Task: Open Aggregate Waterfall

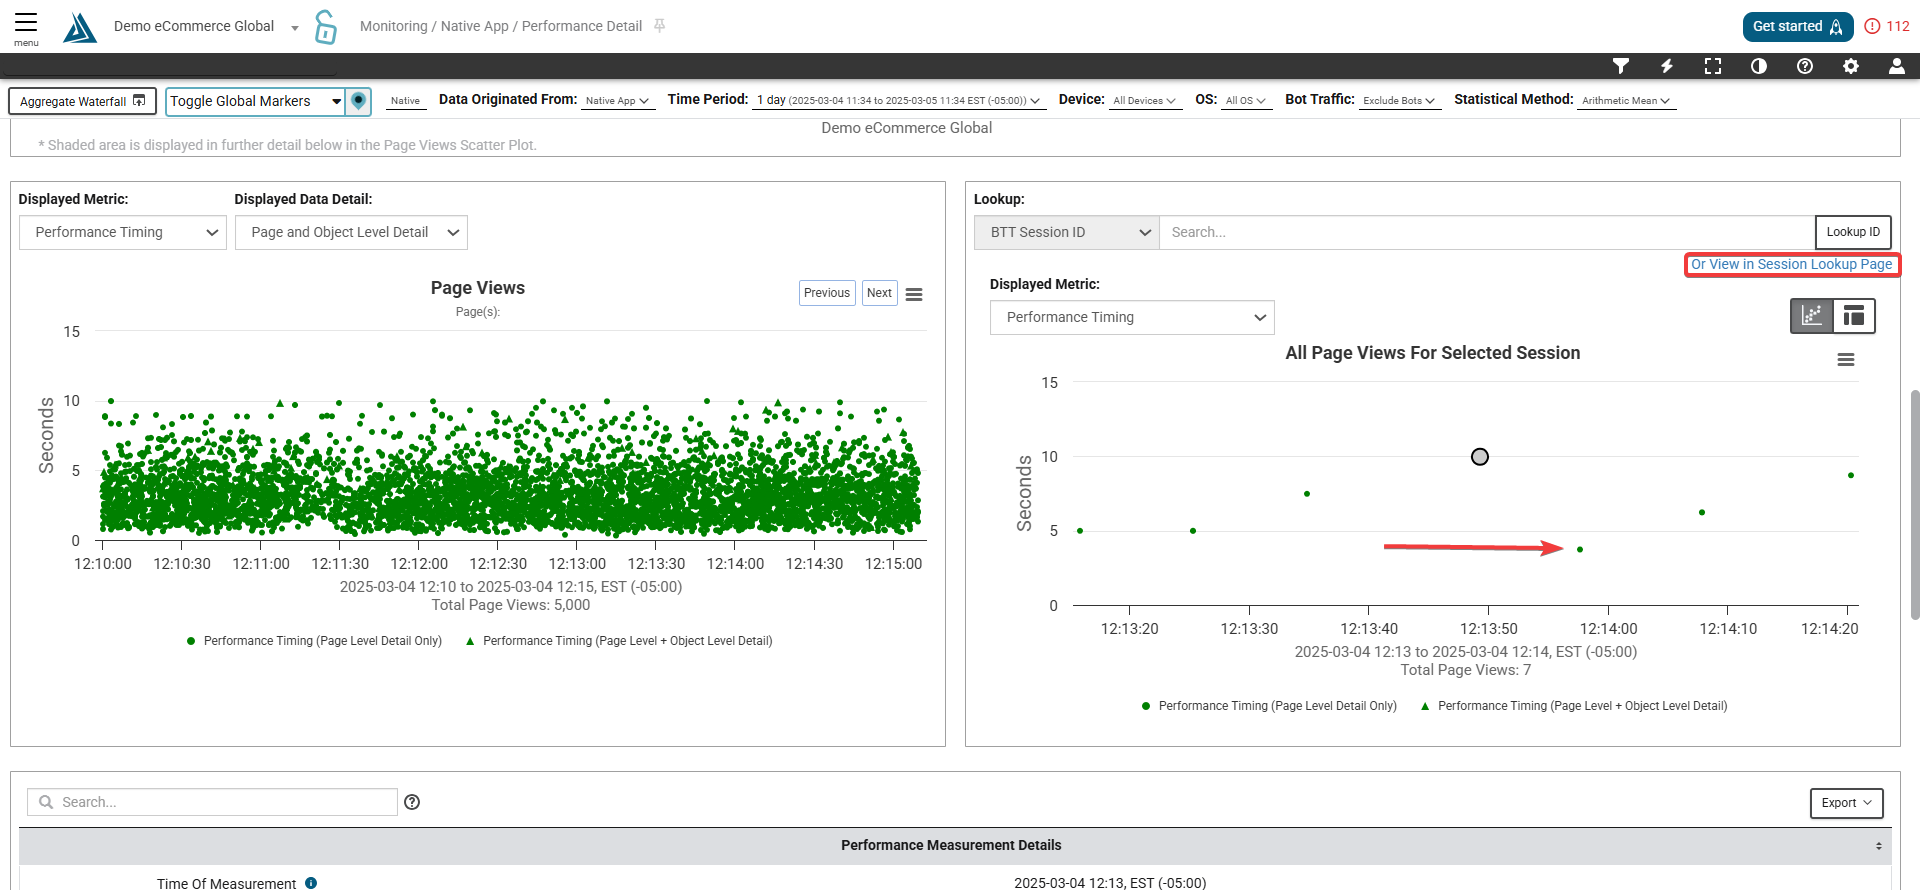Action: [83, 101]
